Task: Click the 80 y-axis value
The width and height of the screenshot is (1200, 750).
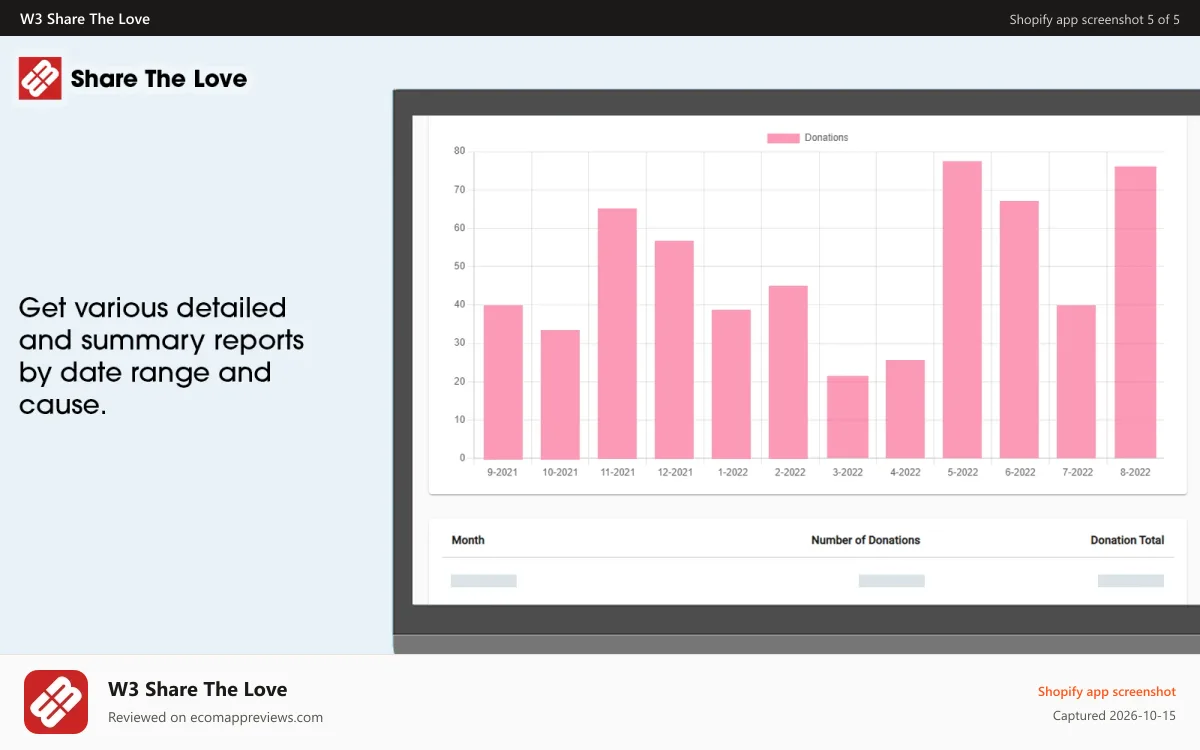Action: point(460,151)
